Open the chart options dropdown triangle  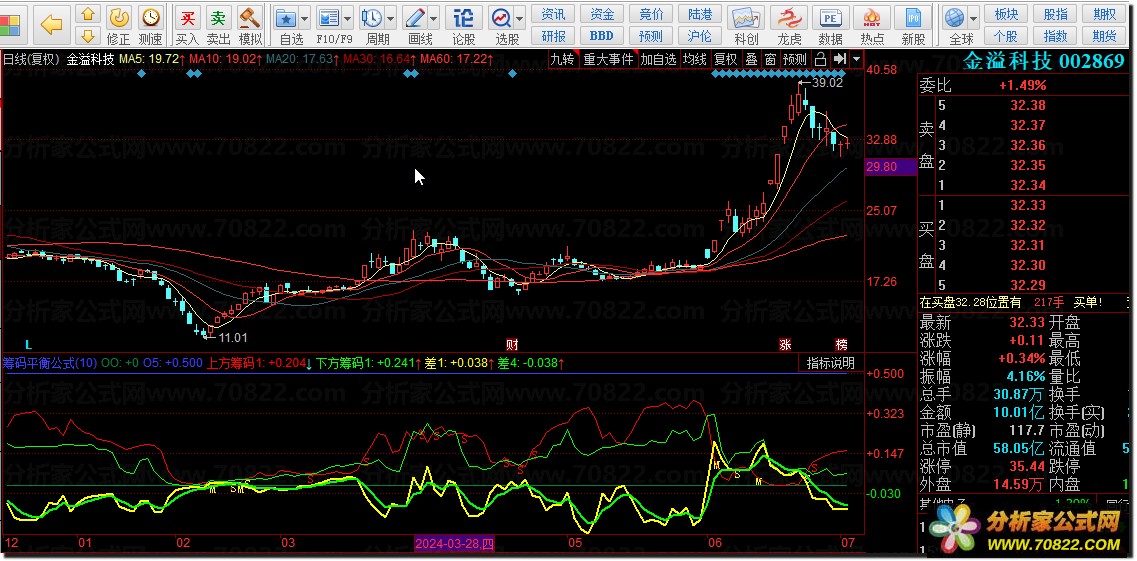point(857,59)
